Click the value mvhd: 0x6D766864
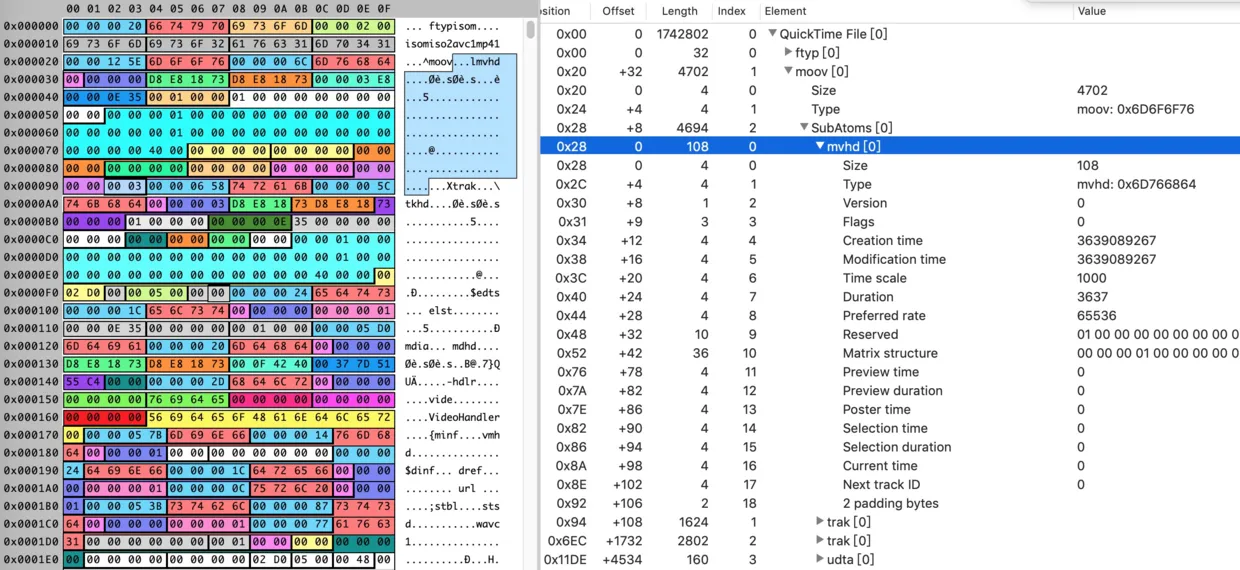Screen dimensions: 1240x570 (x=1136, y=184)
